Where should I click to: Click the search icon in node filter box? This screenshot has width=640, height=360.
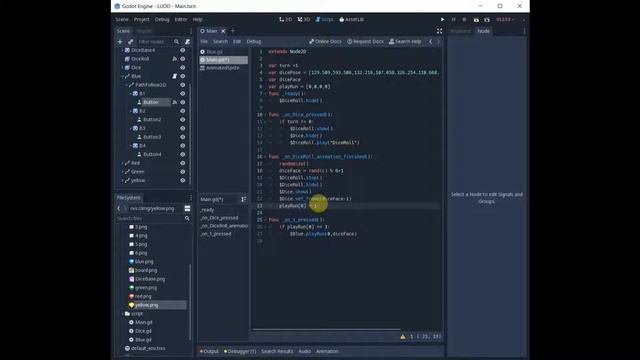(x=176, y=42)
